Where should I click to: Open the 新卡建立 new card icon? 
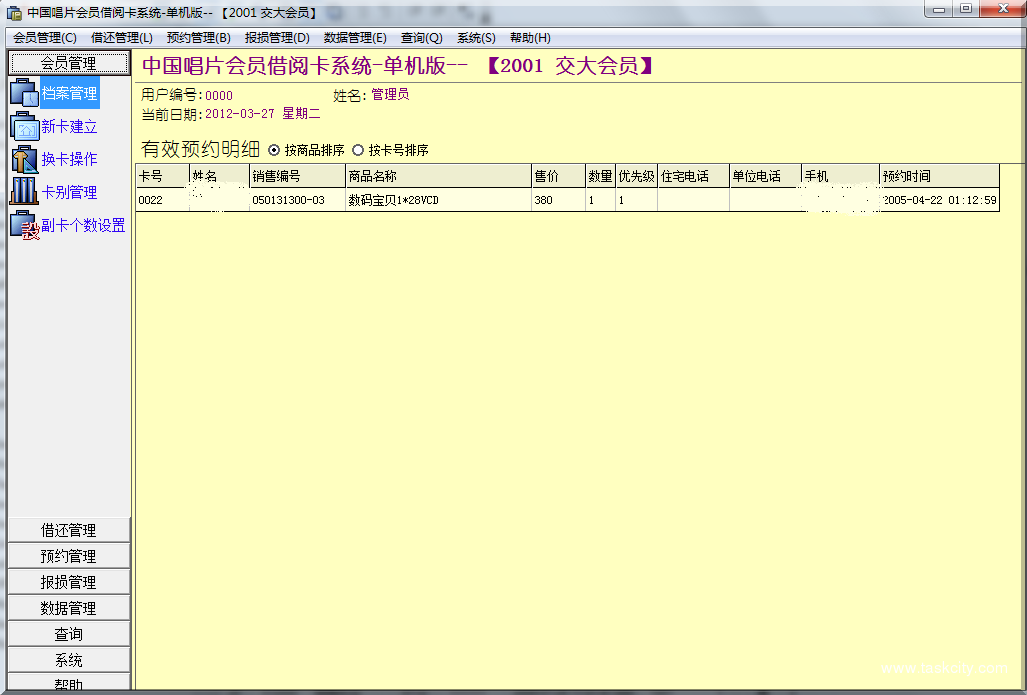point(24,127)
